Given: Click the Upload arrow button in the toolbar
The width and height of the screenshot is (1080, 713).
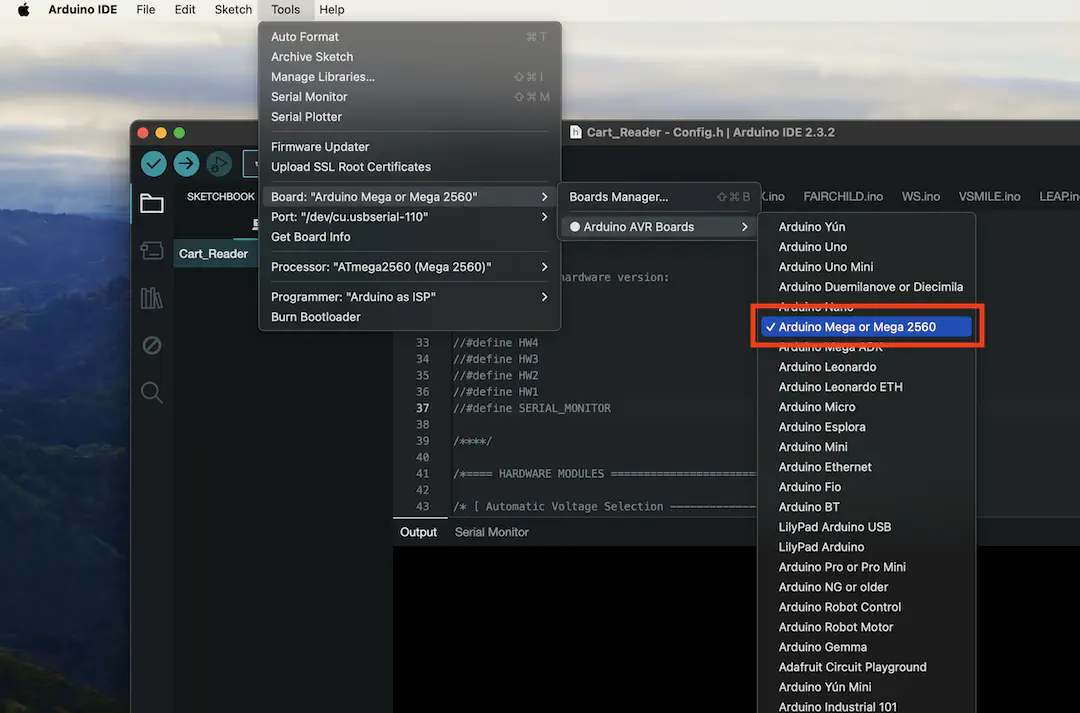Looking at the screenshot, I should (186, 164).
